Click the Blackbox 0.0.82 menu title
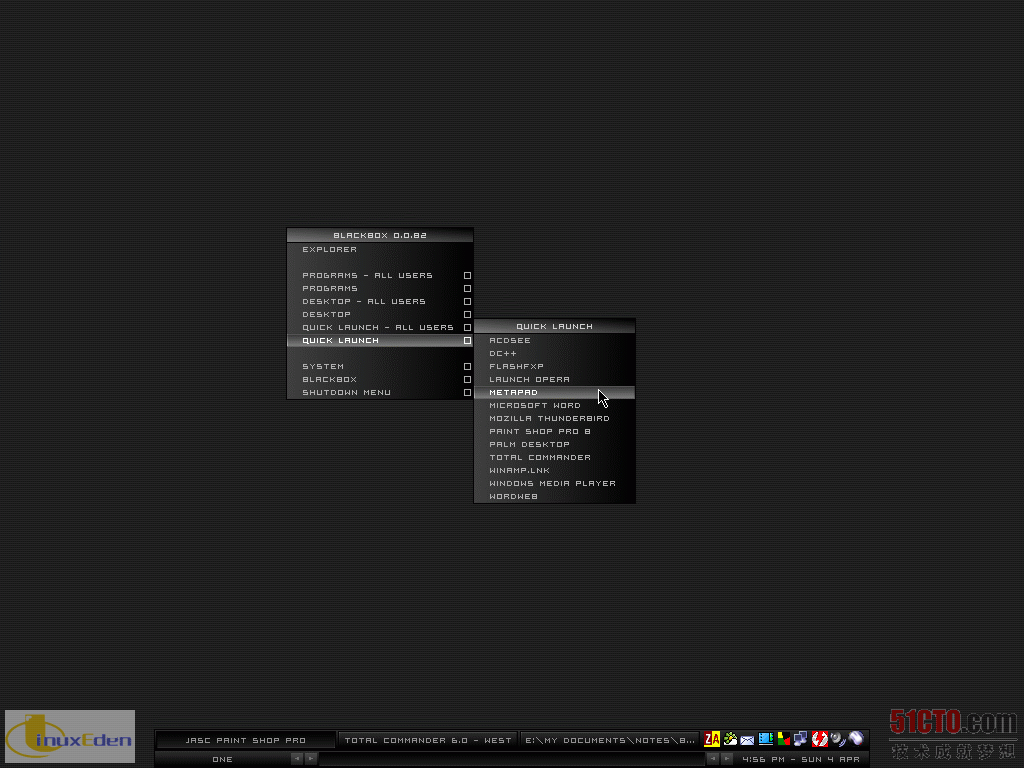 point(380,235)
